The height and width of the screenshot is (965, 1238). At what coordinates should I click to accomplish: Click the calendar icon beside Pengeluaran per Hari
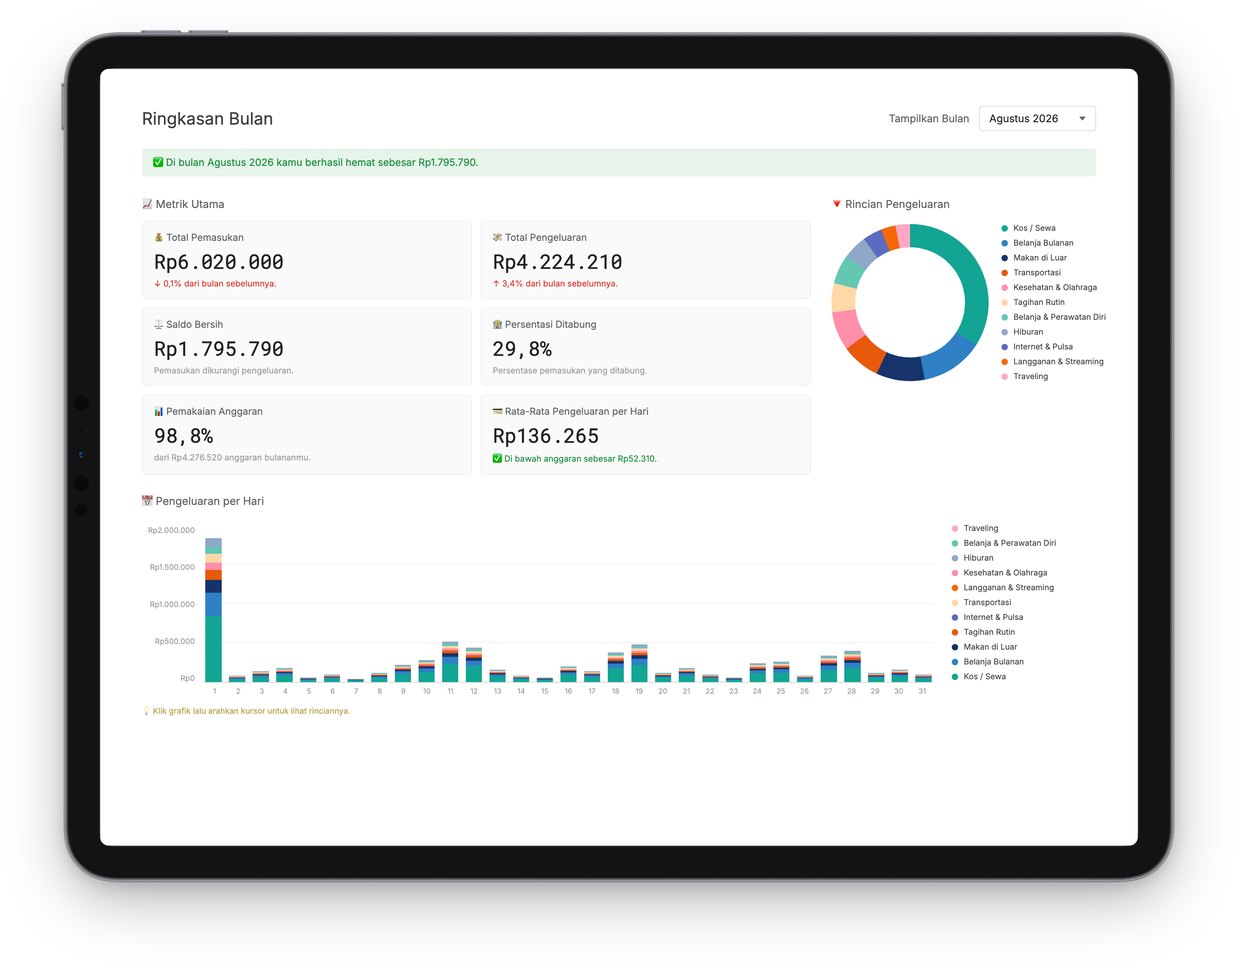tap(147, 501)
